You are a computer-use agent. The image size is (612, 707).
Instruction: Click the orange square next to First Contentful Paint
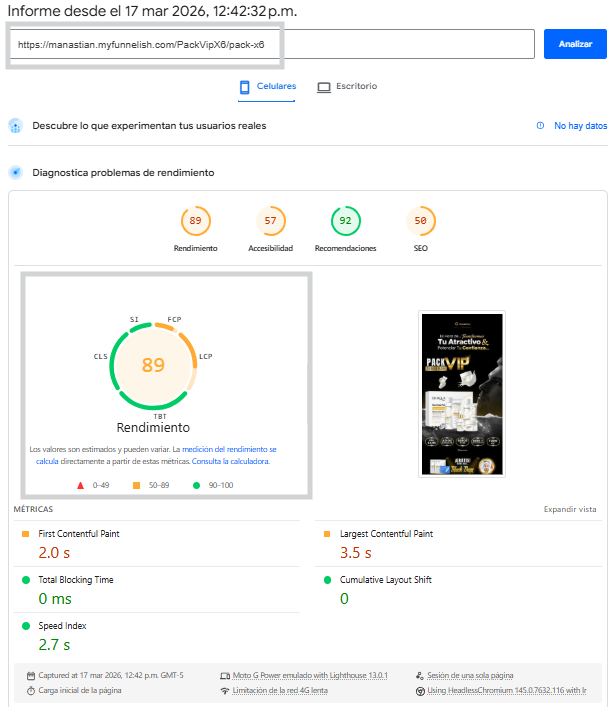pyautogui.click(x=26, y=534)
